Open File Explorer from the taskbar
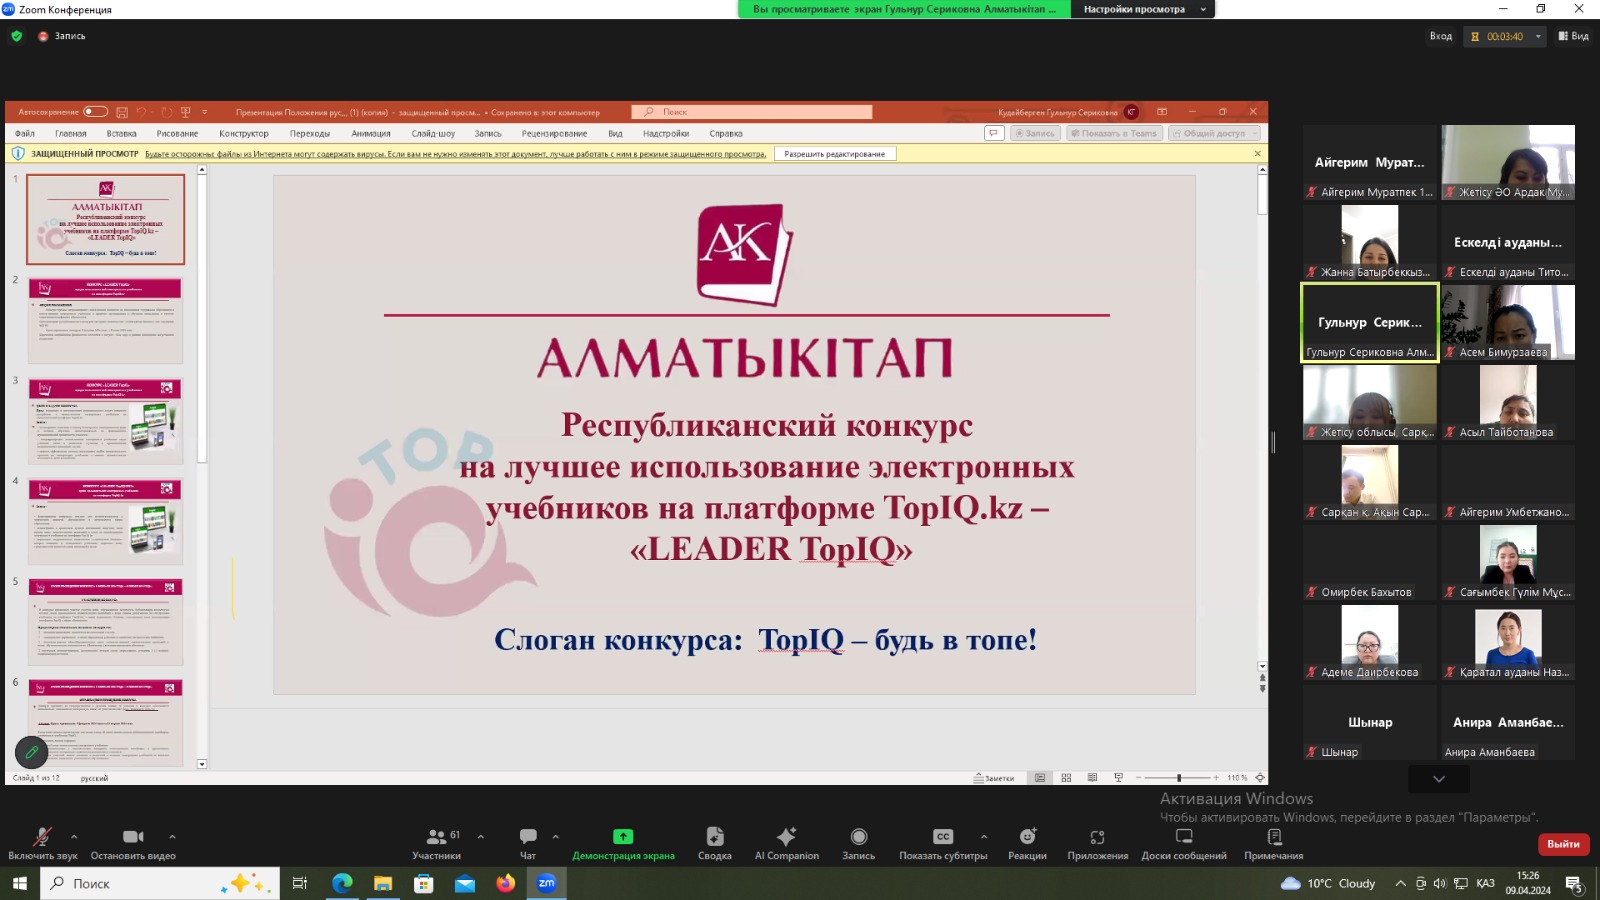This screenshot has height=900, width=1600. [383, 883]
